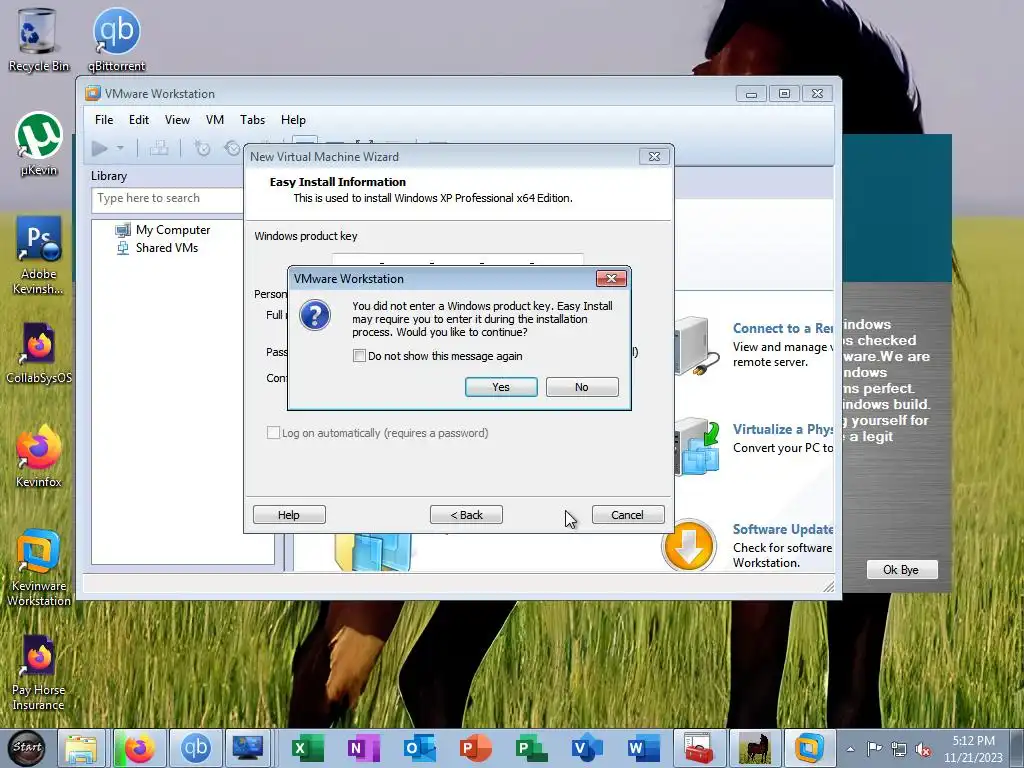Select Shared VMs in Library tree
The image size is (1024, 768).
coord(167,248)
